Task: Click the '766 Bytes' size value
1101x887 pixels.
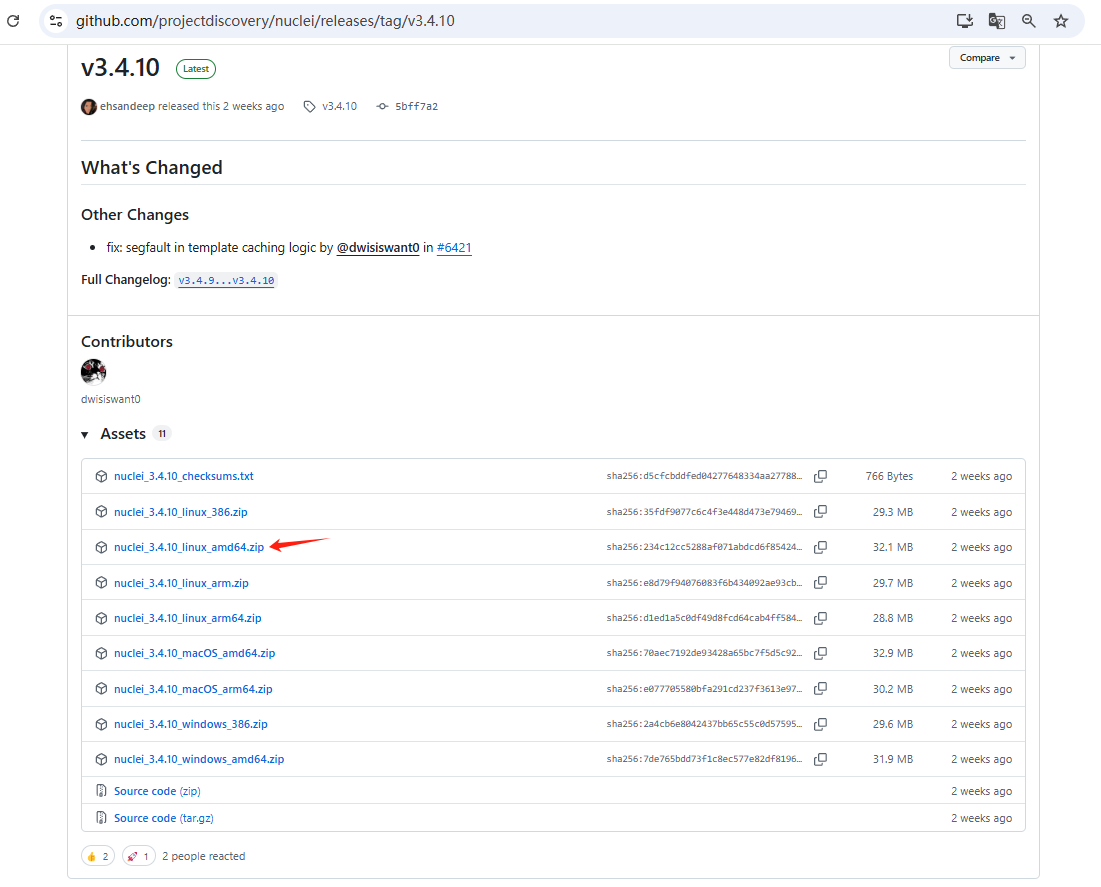Action: 889,476
